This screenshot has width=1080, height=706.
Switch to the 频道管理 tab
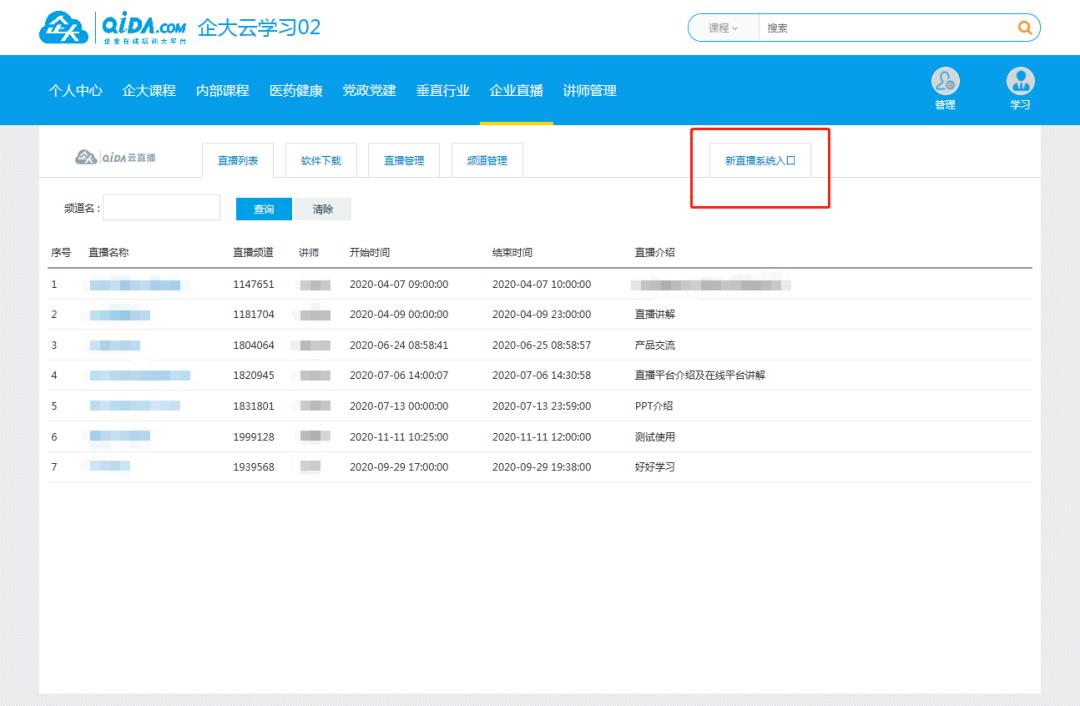(487, 160)
